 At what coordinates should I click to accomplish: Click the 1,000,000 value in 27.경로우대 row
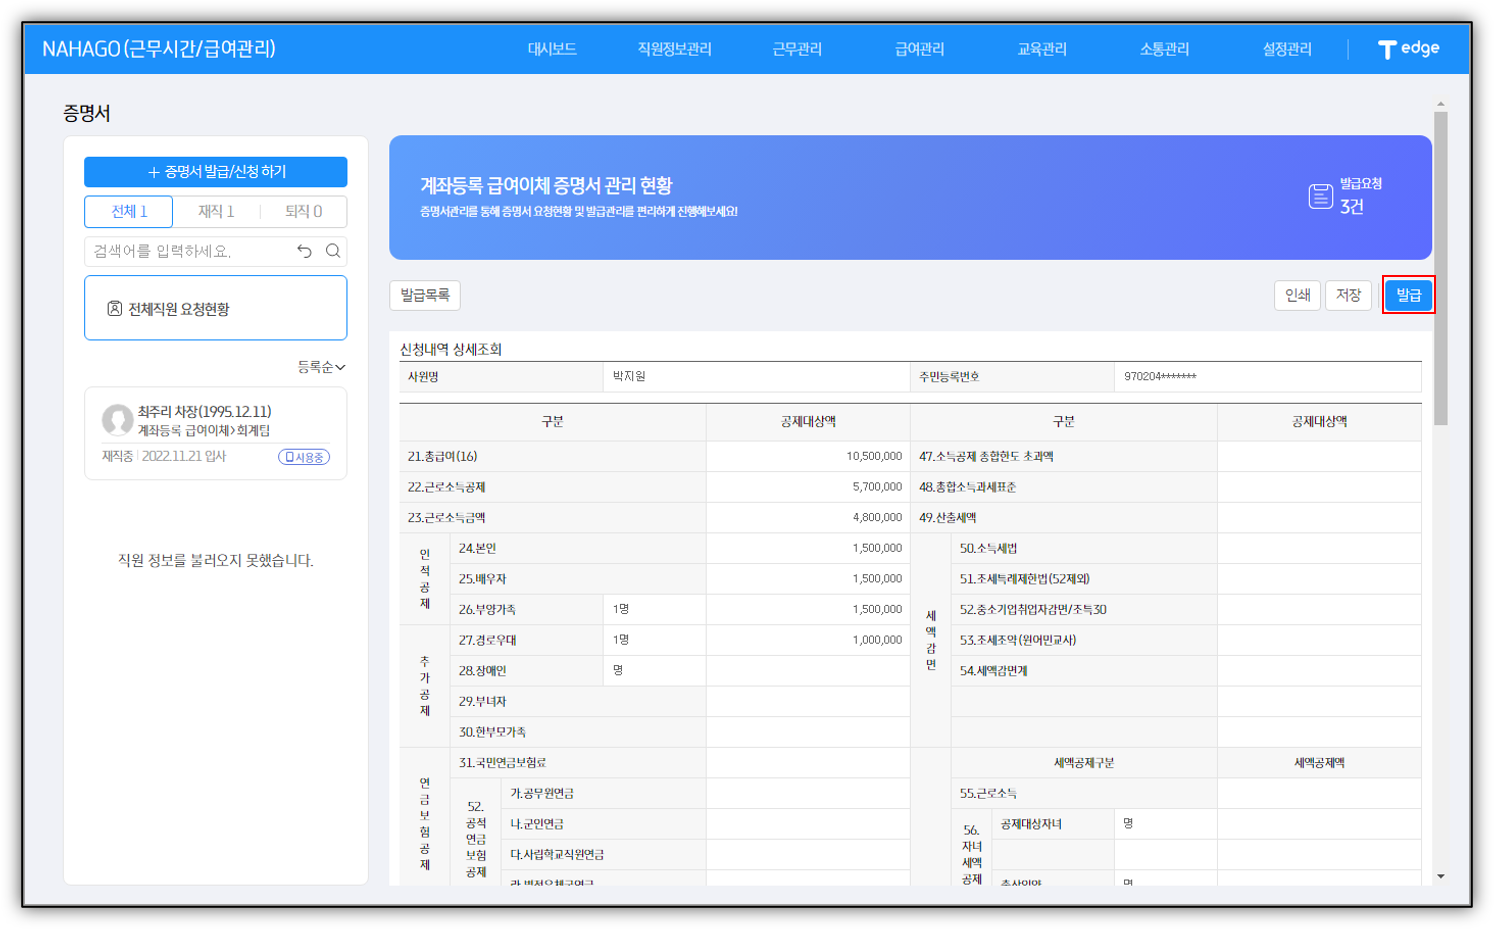click(x=877, y=640)
